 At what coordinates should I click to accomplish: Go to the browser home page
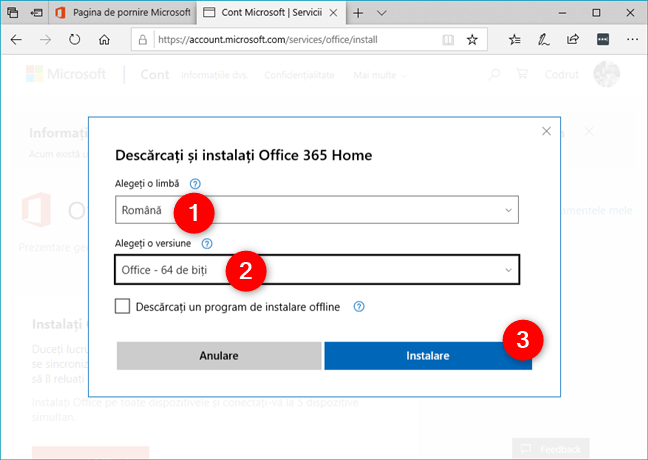pos(104,40)
